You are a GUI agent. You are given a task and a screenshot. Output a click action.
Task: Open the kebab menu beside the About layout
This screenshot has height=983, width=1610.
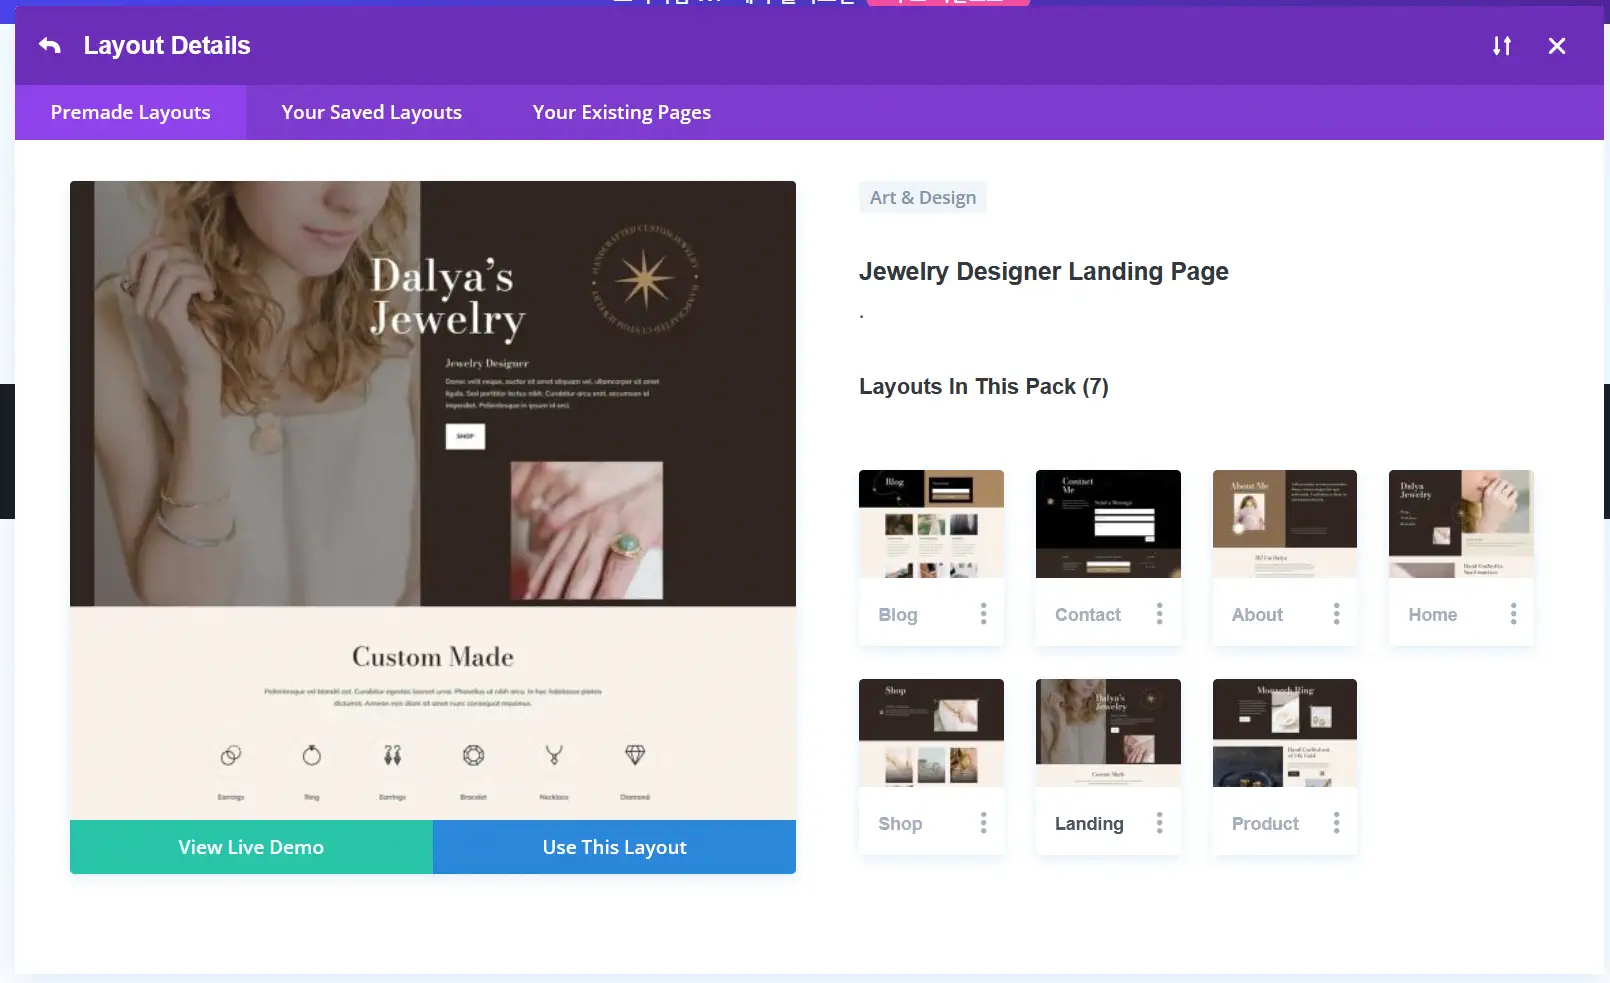tap(1336, 614)
